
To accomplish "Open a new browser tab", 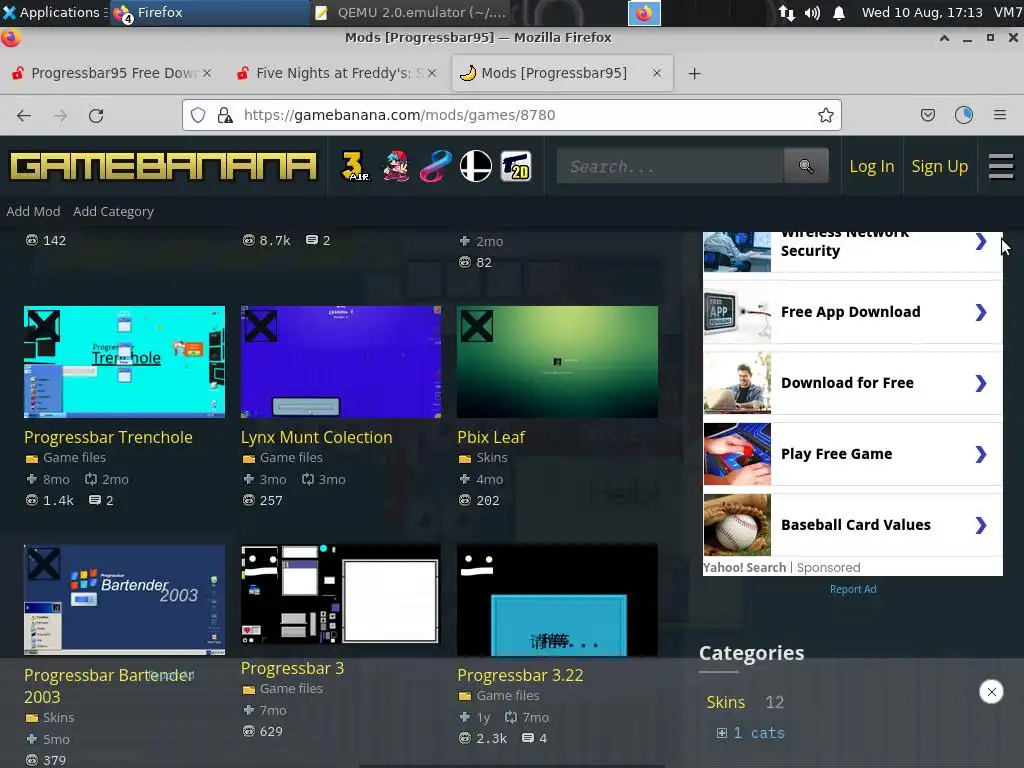I will pos(694,74).
